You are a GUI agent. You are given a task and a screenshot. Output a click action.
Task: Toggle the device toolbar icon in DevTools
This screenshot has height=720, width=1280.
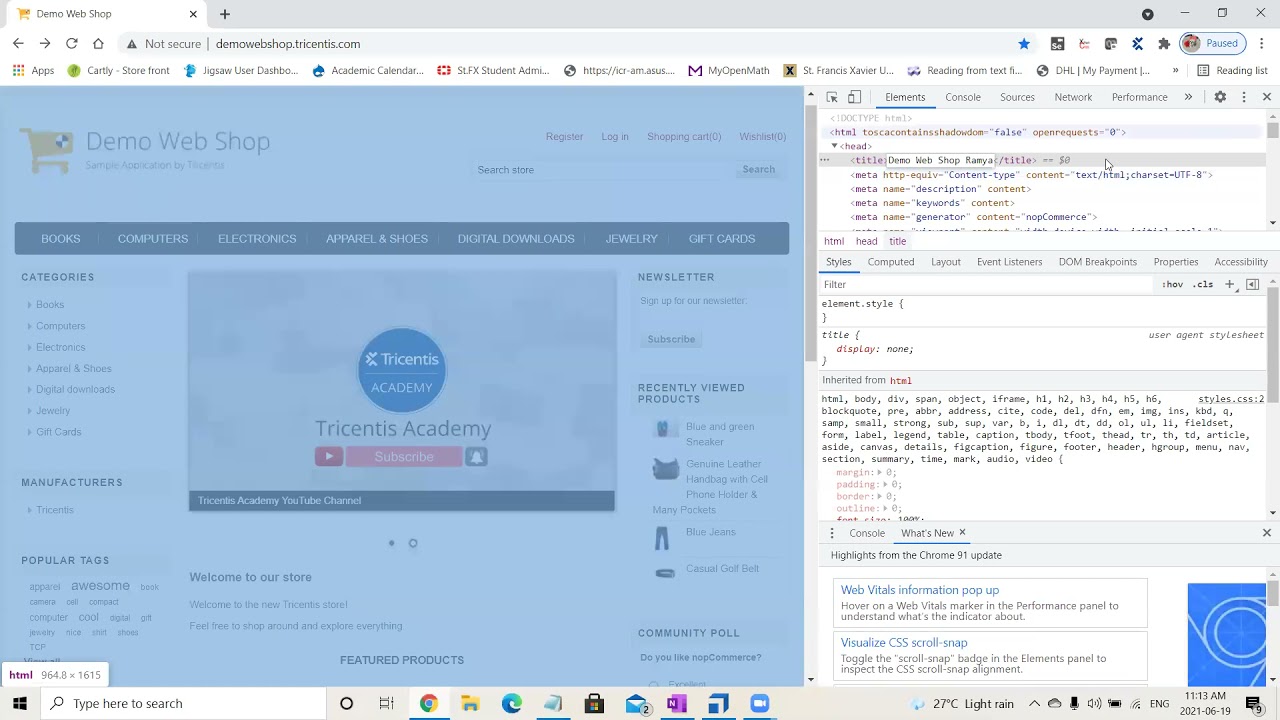coord(854,97)
